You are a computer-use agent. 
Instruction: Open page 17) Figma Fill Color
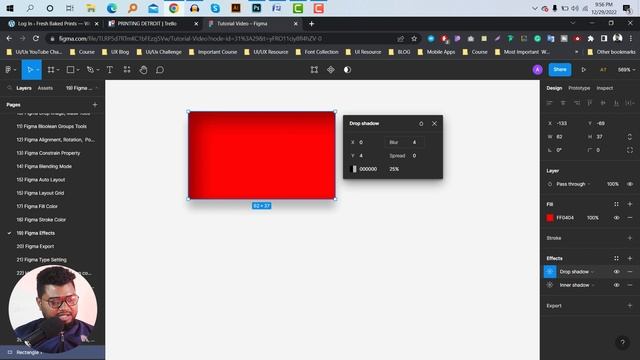(37, 206)
